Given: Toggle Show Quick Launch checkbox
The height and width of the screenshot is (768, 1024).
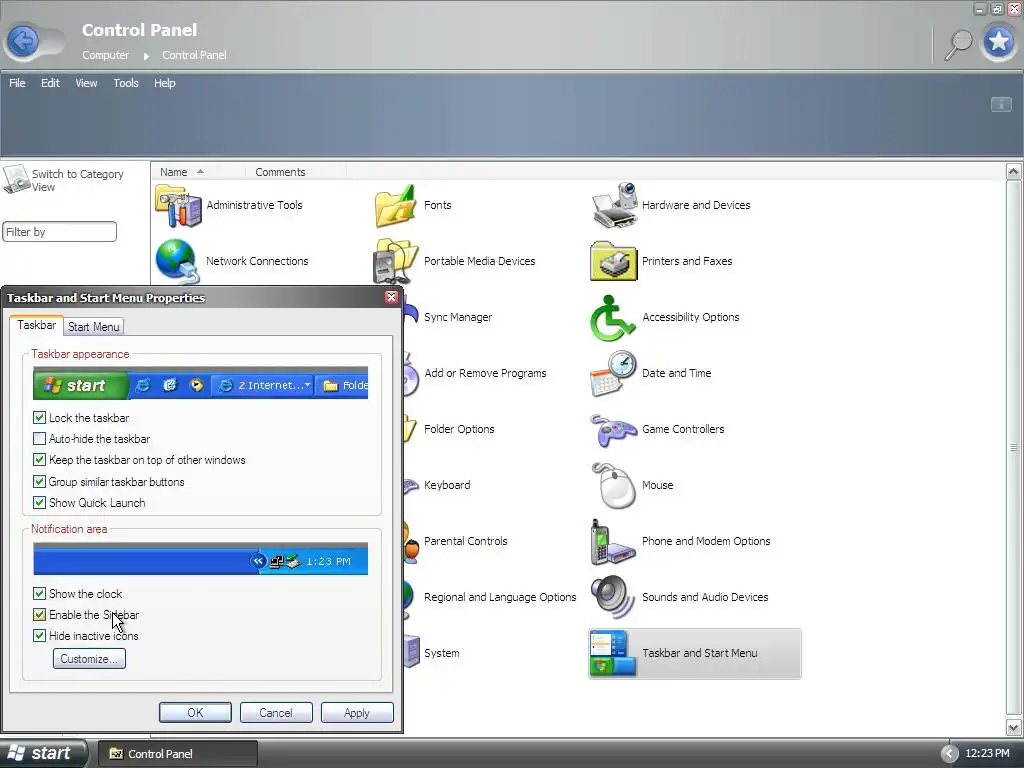Looking at the screenshot, I should click(39, 503).
